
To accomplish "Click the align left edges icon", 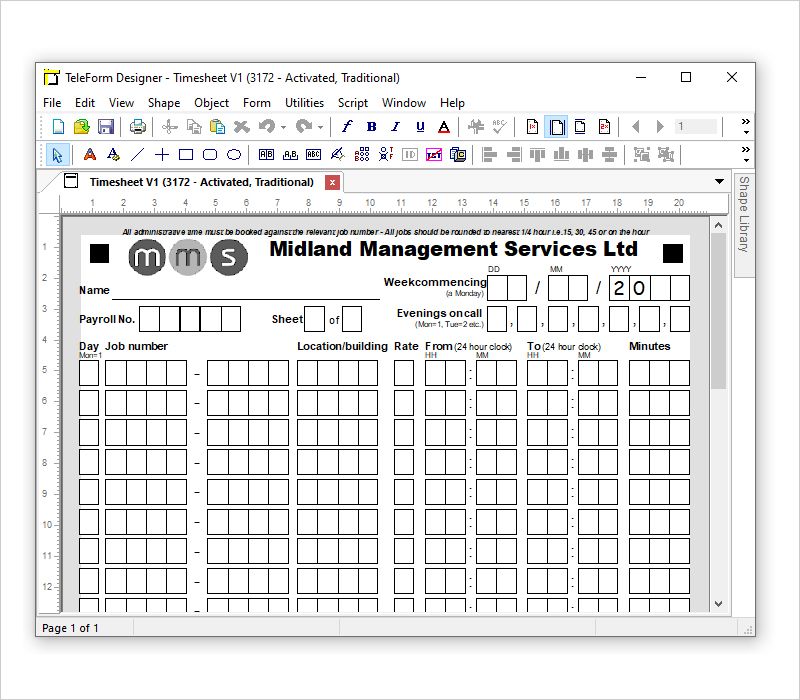I will click(x=489, y=154).
